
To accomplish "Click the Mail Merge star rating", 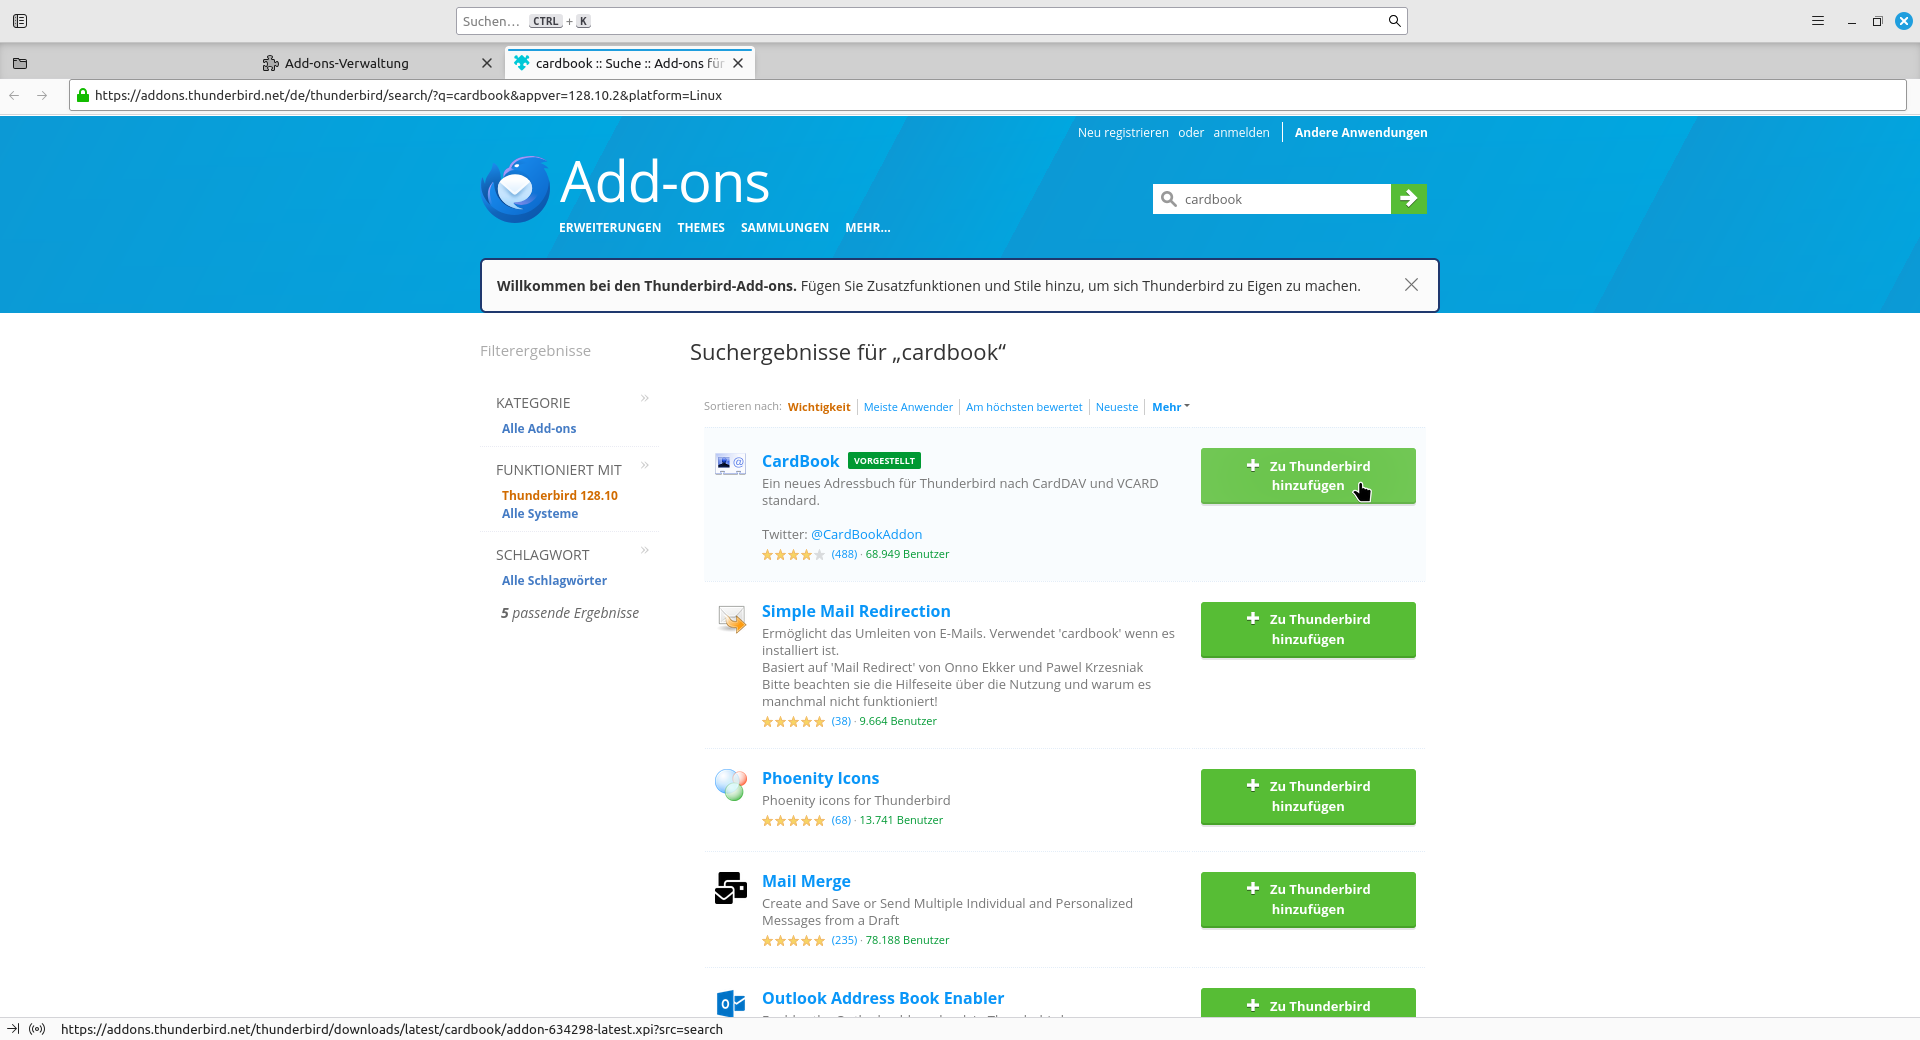I will 793,941.
